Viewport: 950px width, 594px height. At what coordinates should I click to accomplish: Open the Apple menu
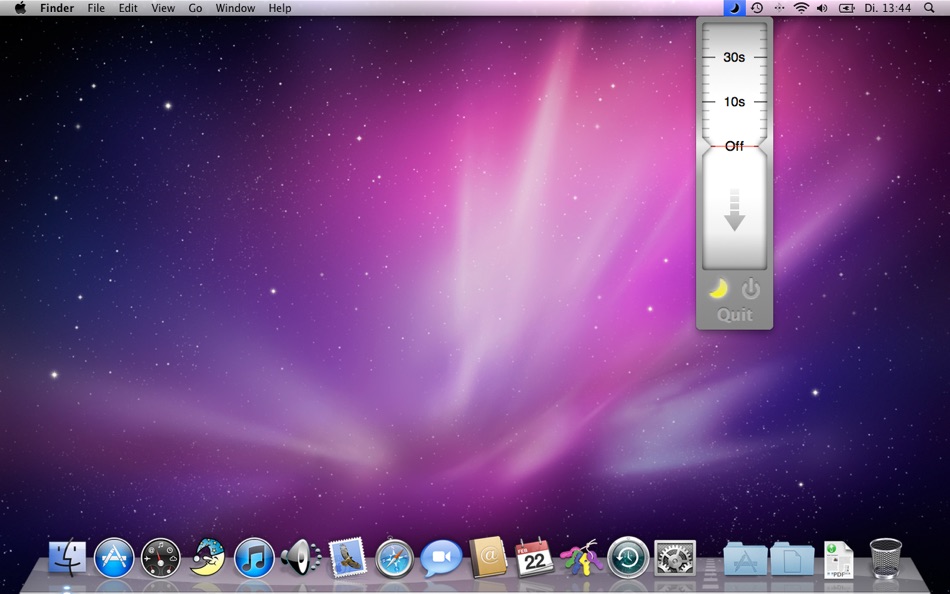click(20, 8)
